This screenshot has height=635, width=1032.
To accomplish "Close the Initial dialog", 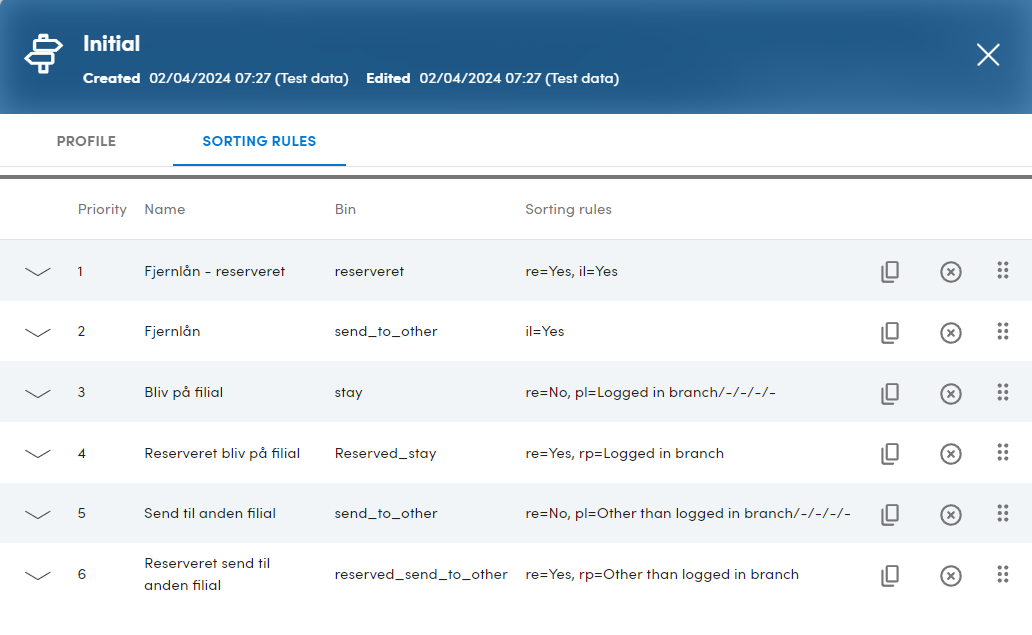I will click(x=988, y=55).
